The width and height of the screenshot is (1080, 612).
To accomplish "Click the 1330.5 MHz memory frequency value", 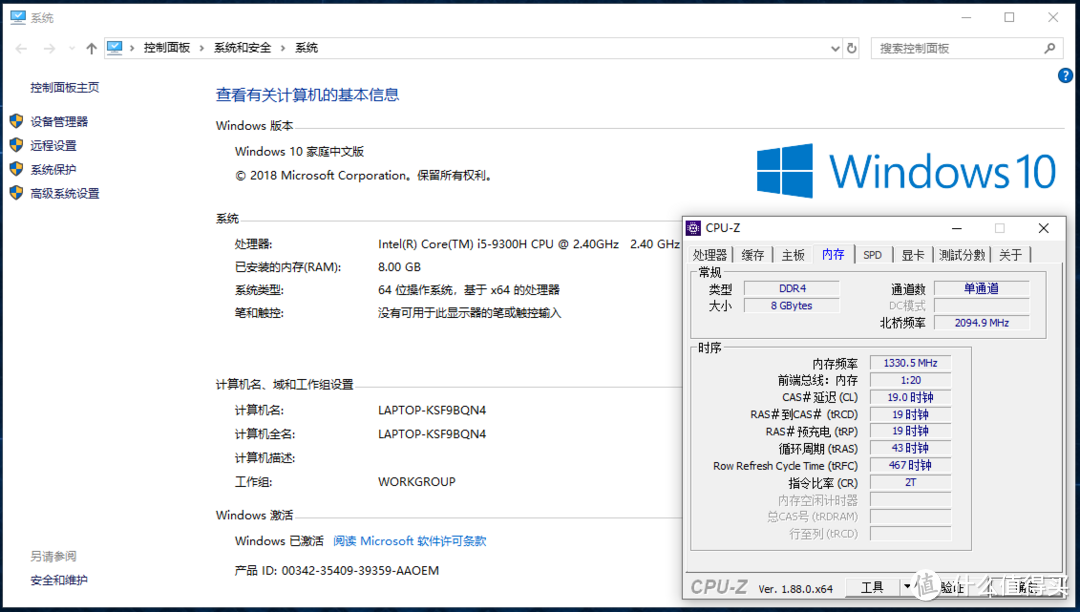I will click(911, 363).
